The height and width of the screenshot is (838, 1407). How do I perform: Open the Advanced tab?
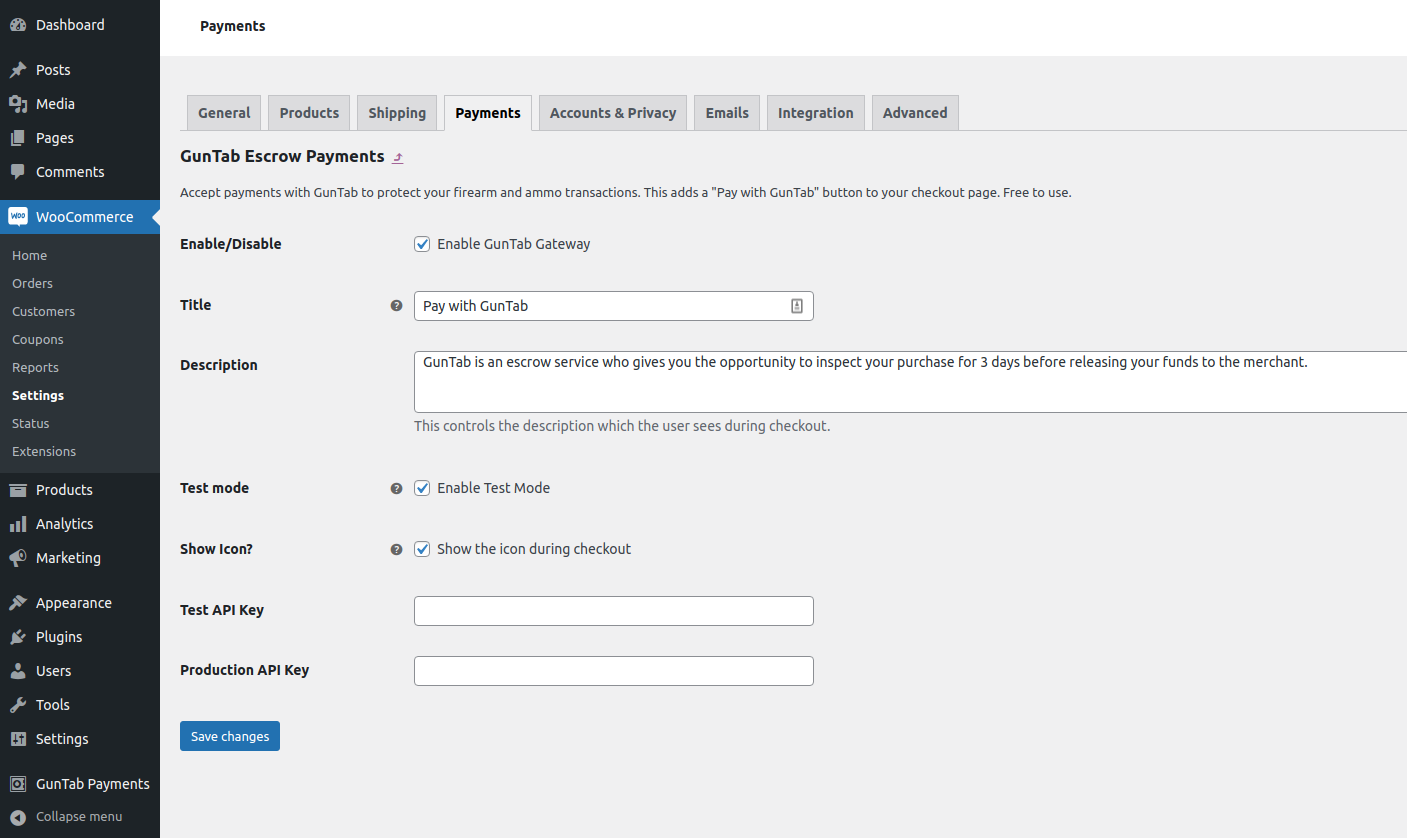tap(915, 113)
